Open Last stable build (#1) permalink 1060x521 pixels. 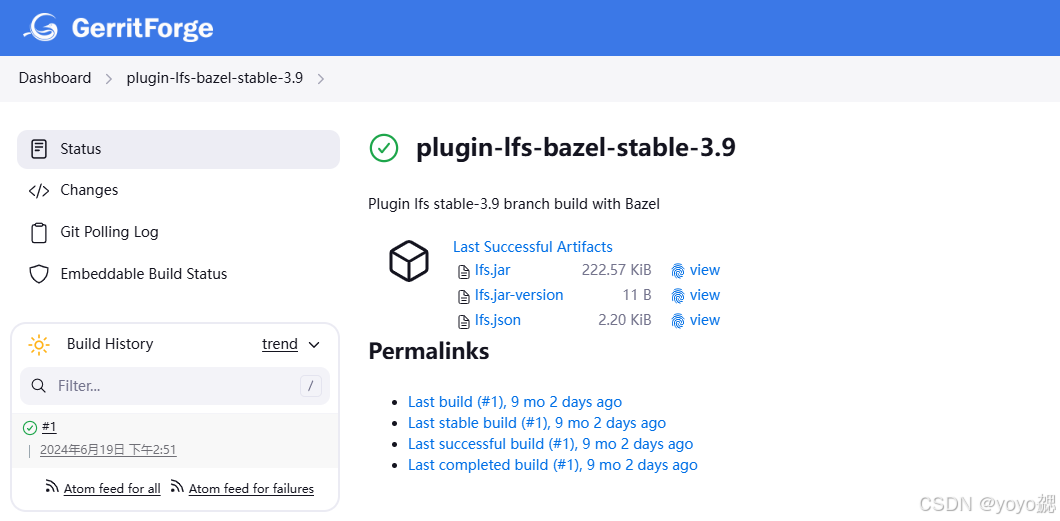tap(537, 423)
